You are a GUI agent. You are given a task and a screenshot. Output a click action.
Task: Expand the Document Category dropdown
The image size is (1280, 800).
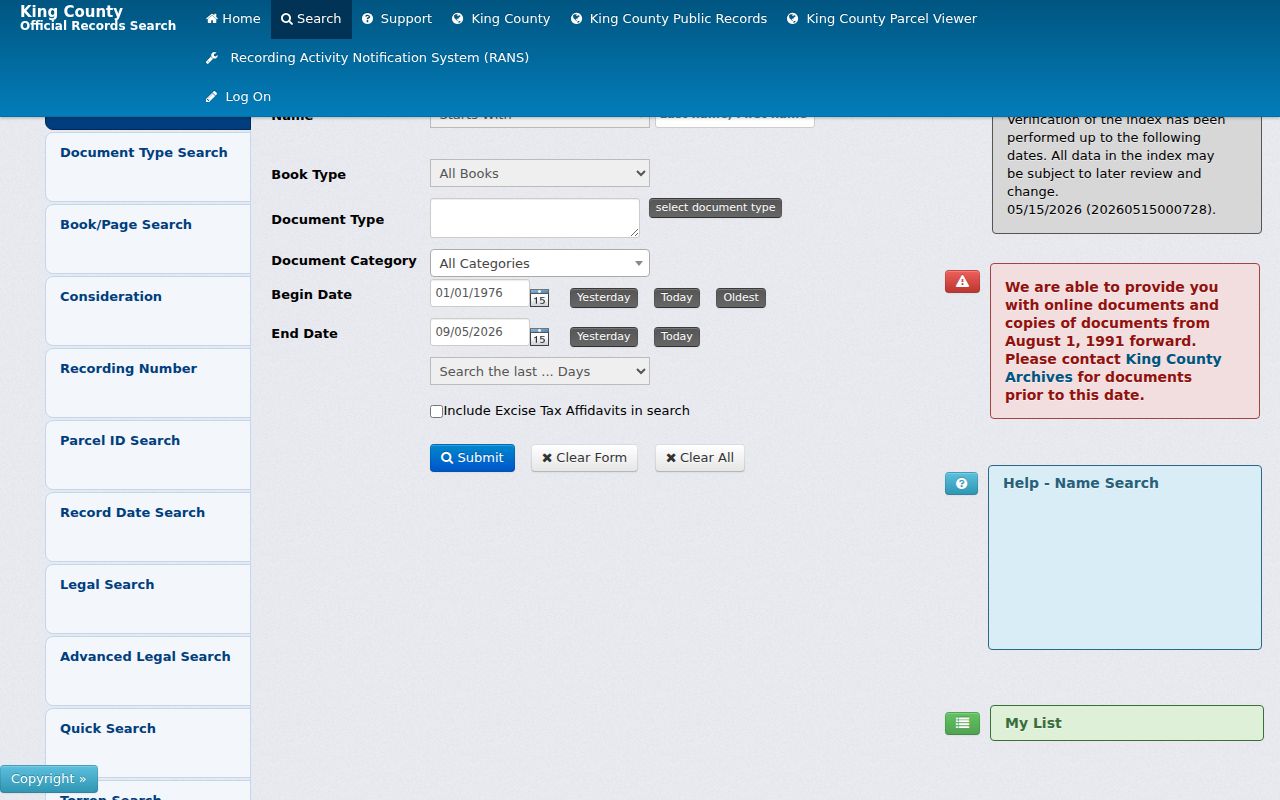pyautogui.click(x=540, y=263)
